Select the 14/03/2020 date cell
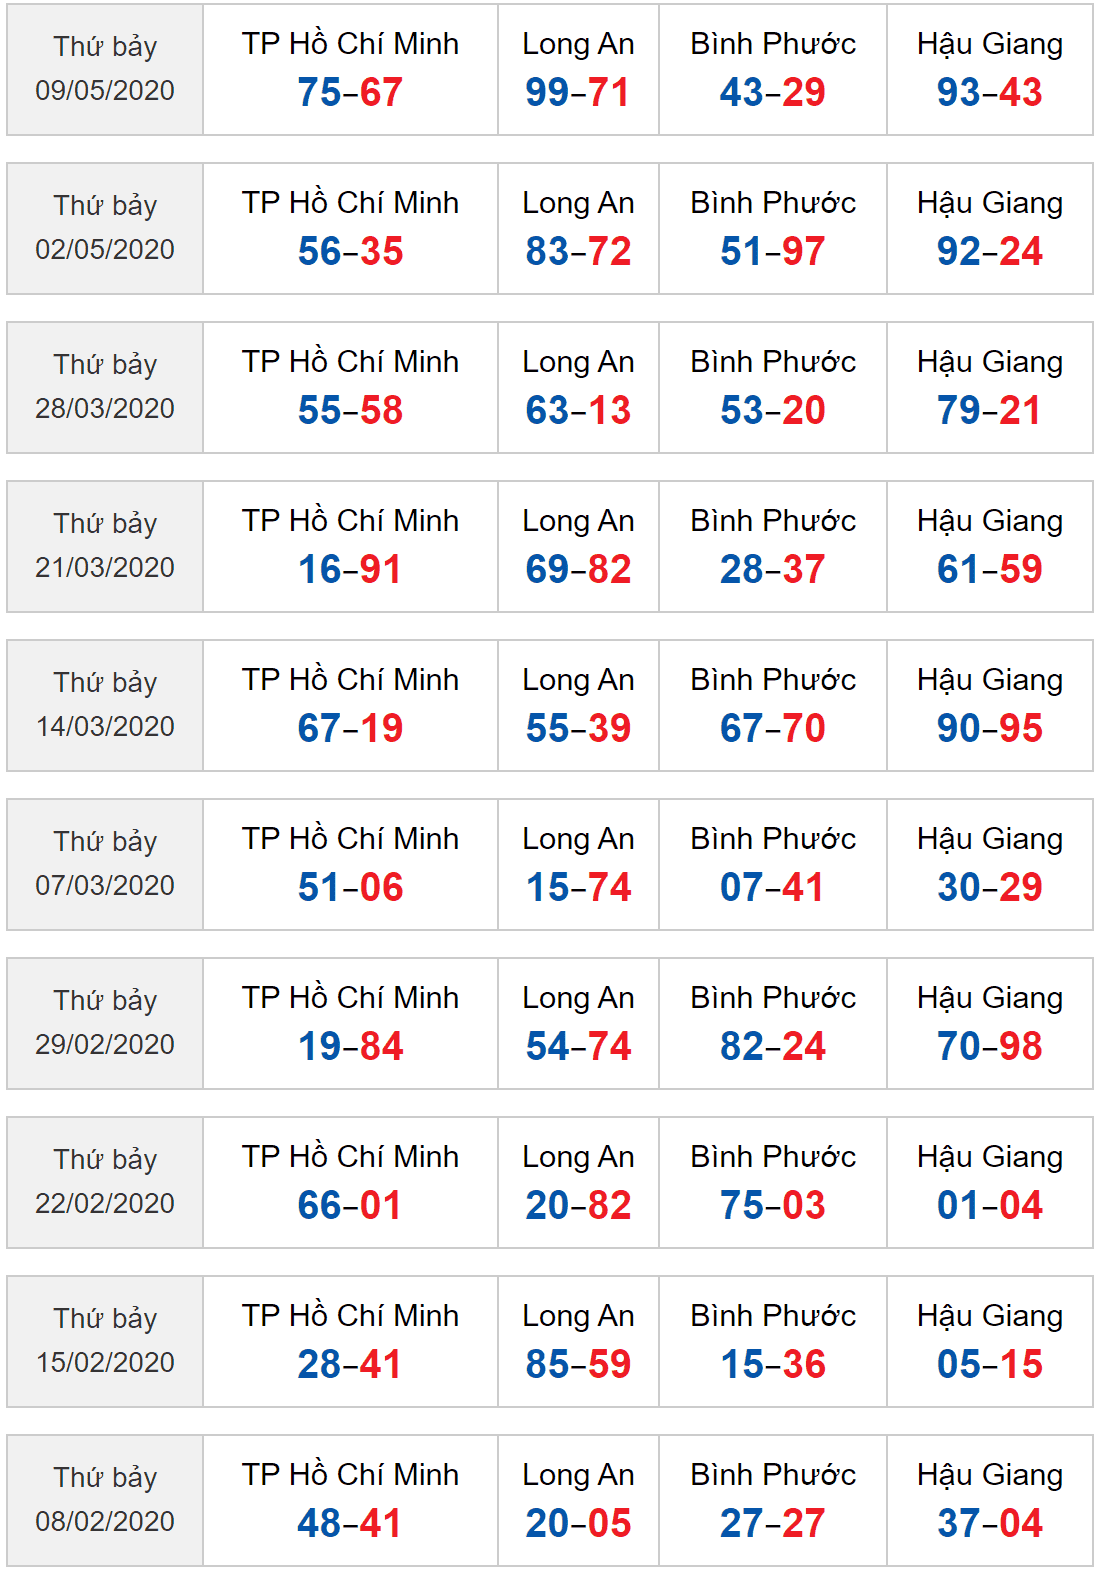 tap(105, 705)
